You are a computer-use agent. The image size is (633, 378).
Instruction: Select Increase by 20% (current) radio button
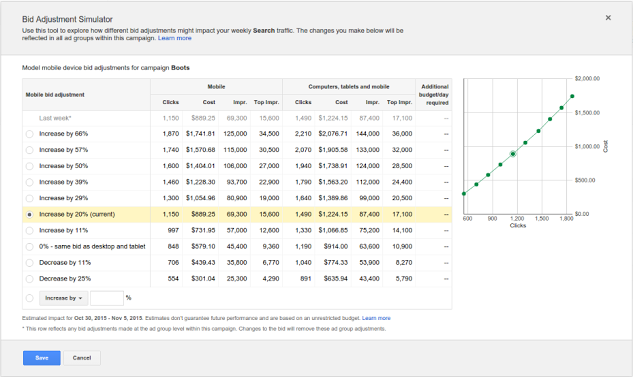(x=29, y=215)
